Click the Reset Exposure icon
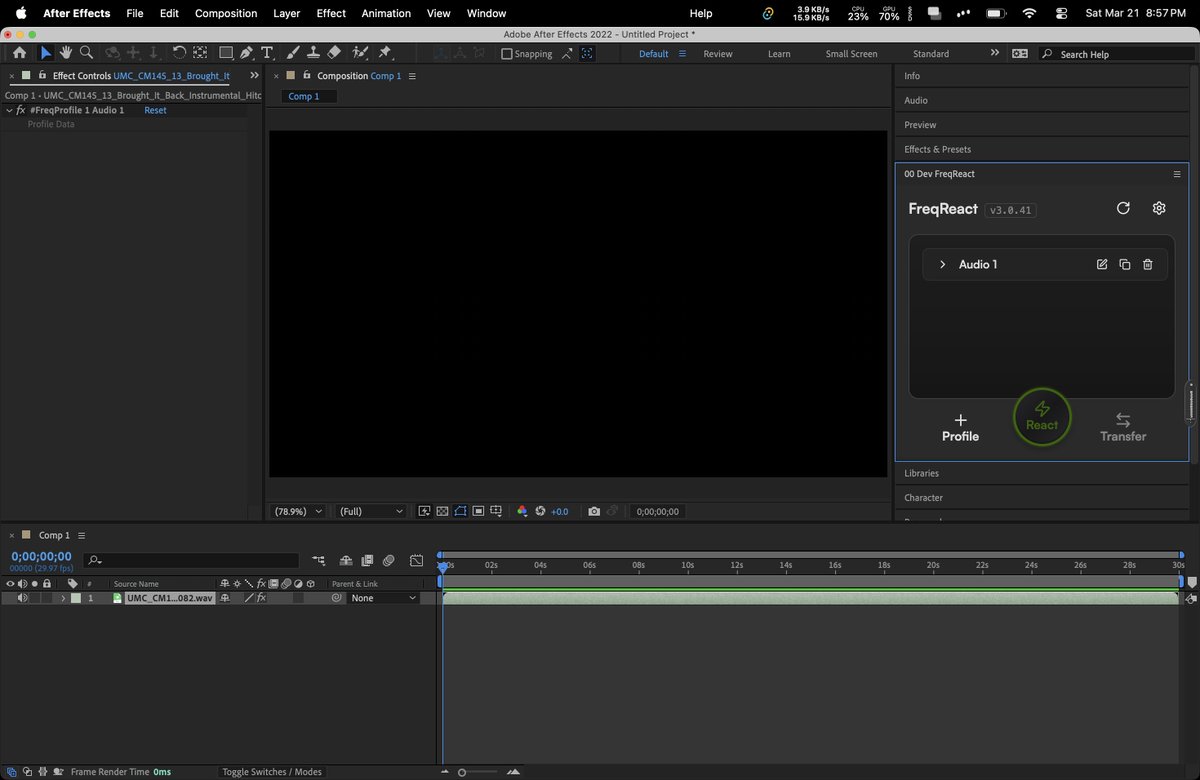Image resolution: width=1200 pixels, height=780 pixels. coord(540,511)
